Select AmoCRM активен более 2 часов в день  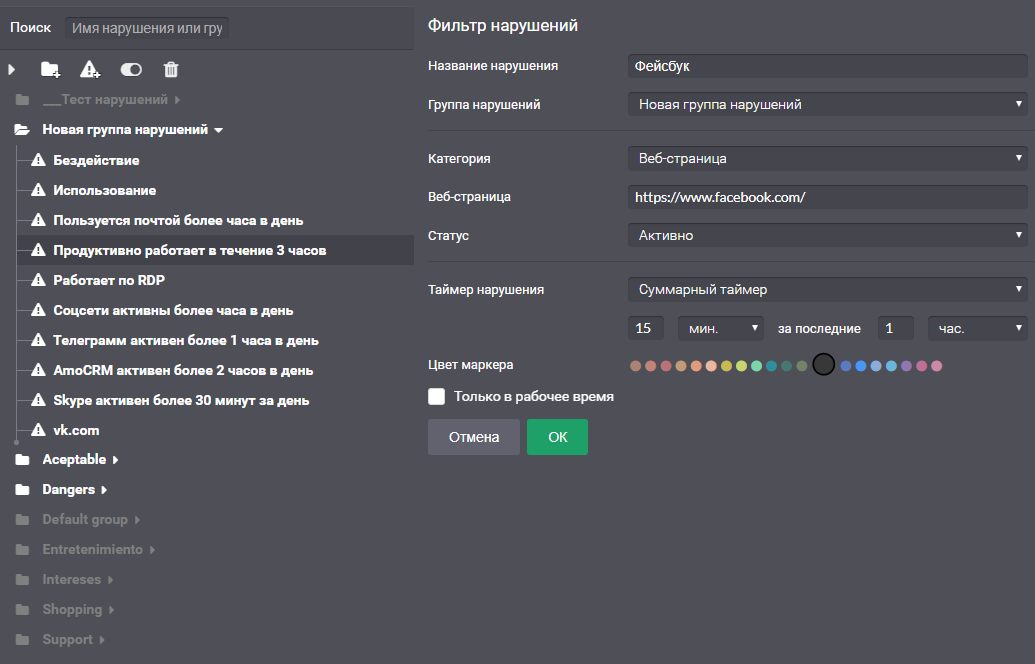point(183,370)
